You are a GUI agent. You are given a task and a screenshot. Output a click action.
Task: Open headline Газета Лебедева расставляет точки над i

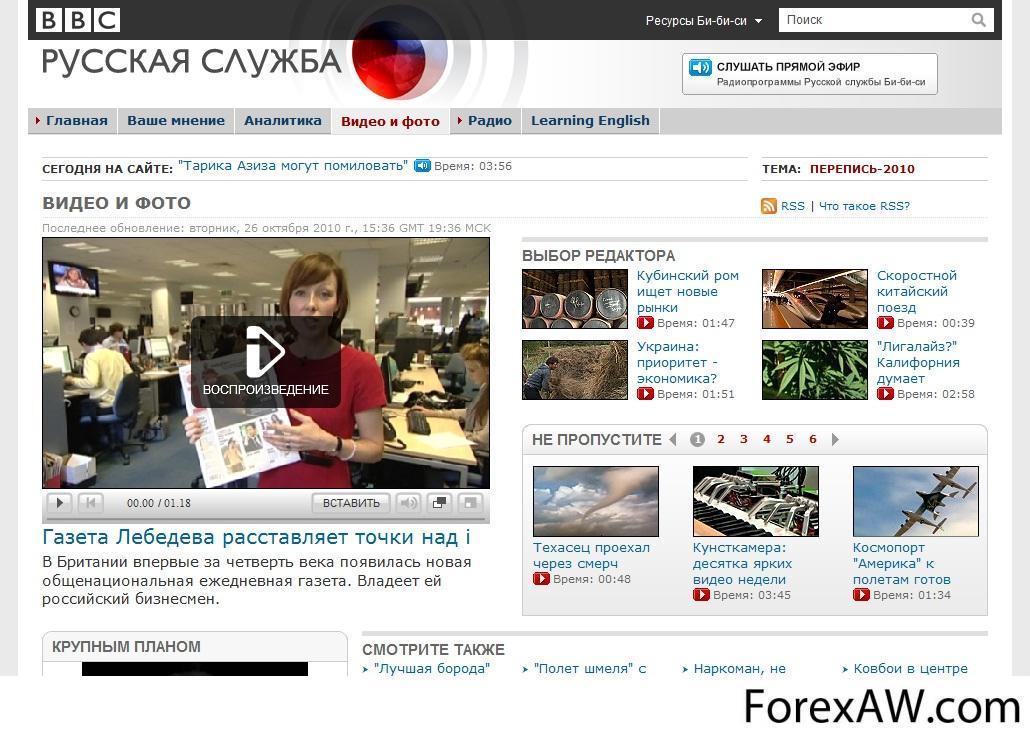coord(256,537)
